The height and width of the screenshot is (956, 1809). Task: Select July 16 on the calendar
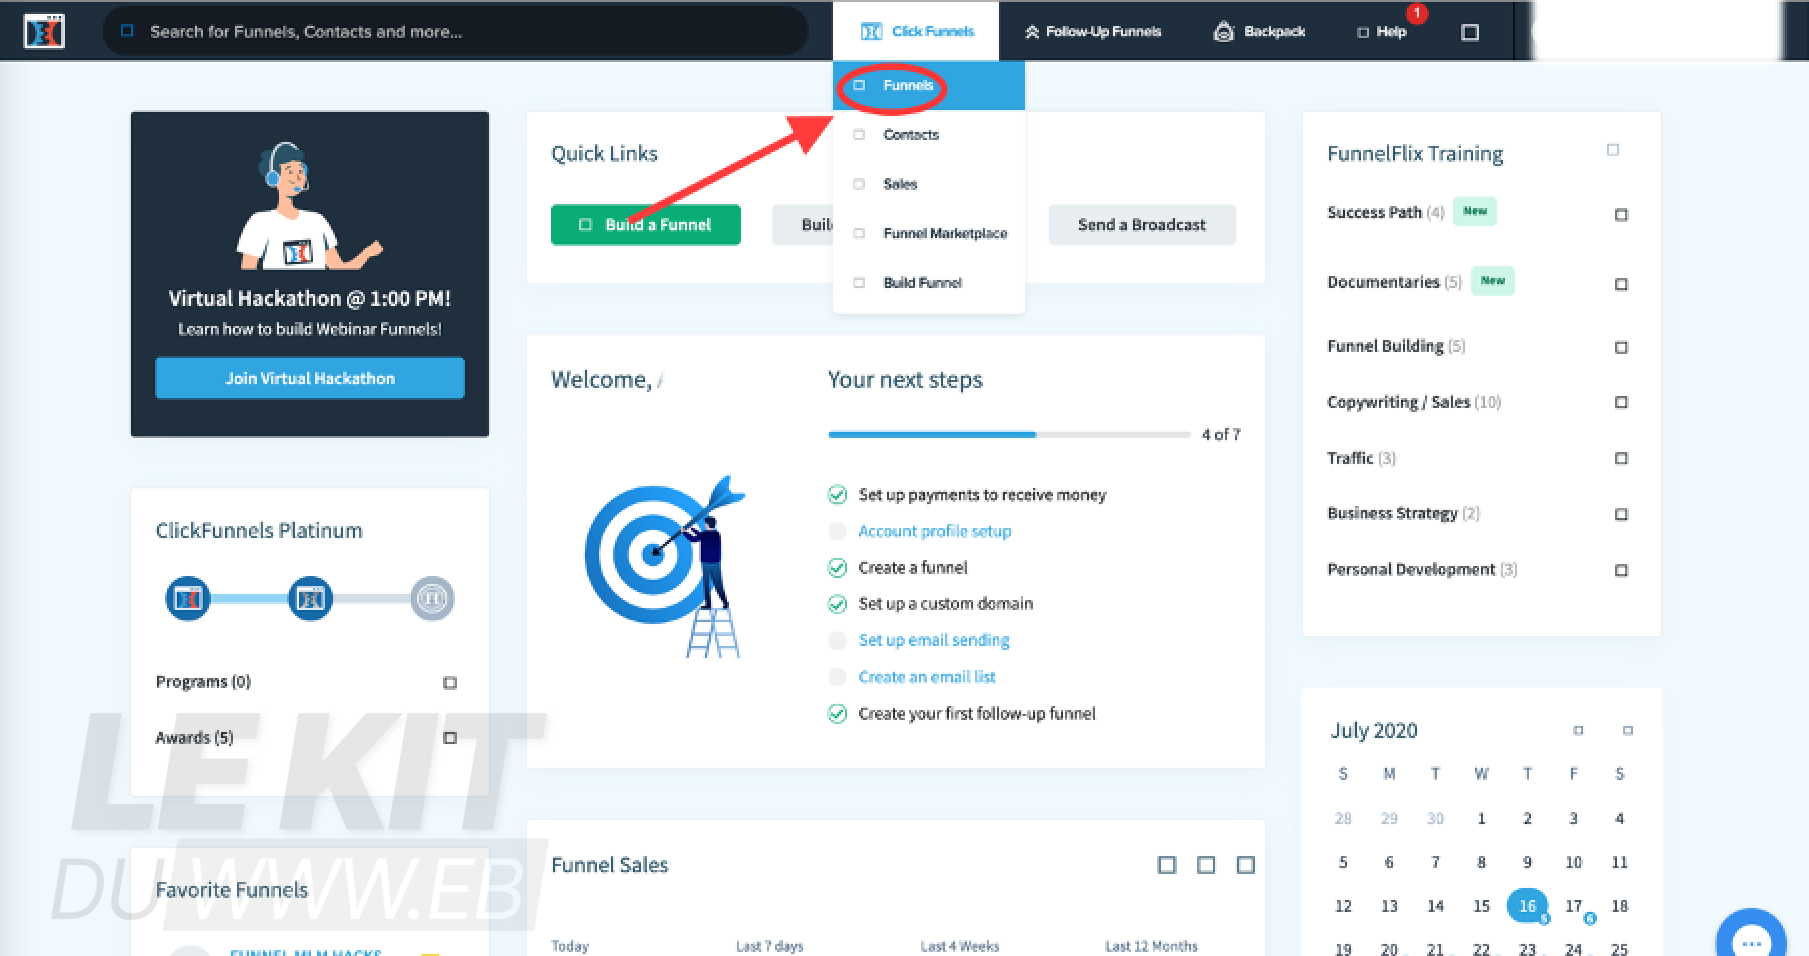point(1527,906)
